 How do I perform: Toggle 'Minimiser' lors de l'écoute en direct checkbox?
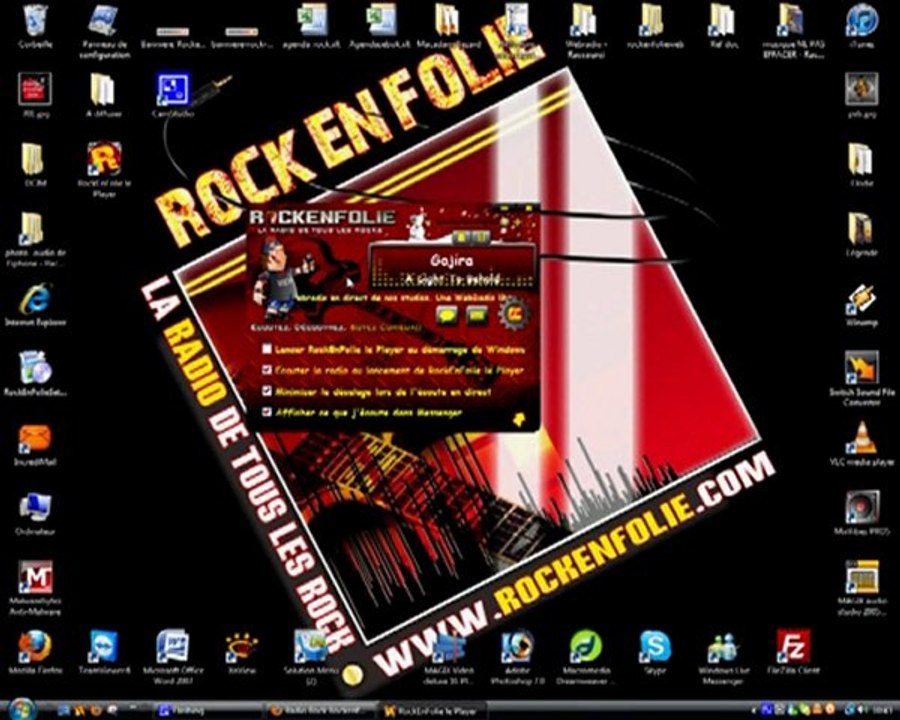(266, 391)
